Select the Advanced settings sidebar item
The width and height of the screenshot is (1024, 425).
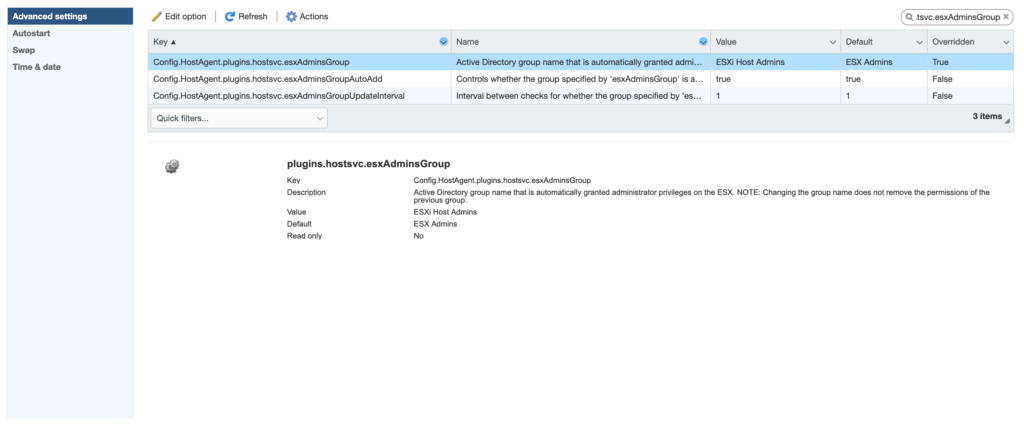(x=49, y=17)
